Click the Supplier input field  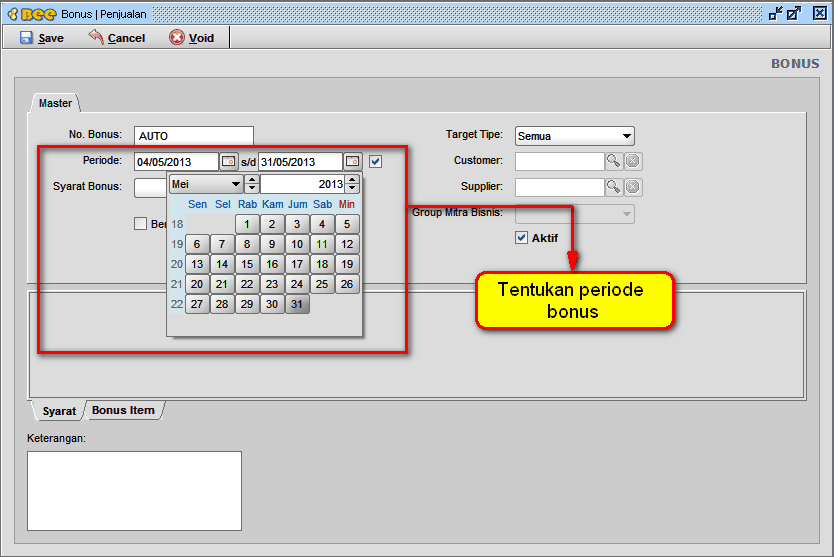560,187
